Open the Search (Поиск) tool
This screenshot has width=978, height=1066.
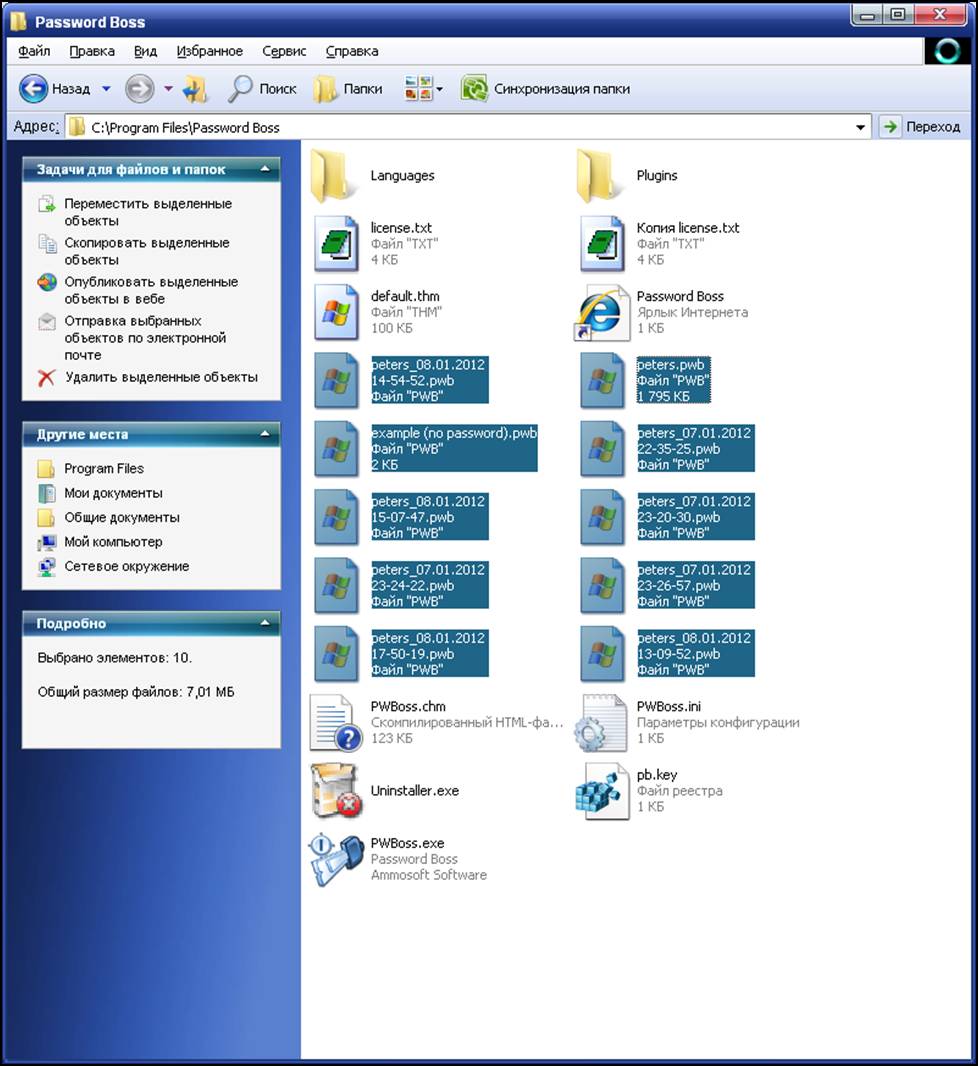coord(262,89)
